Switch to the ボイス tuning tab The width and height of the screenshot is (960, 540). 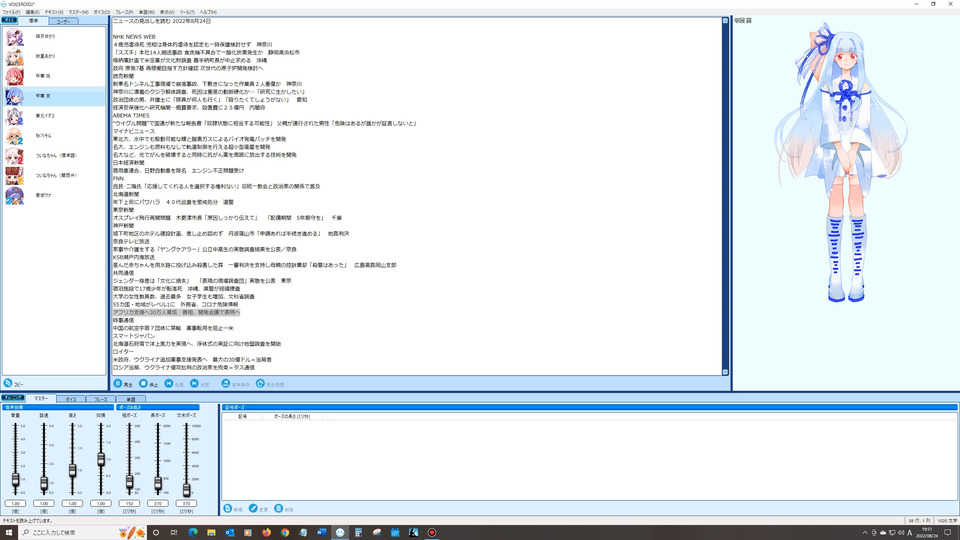[71, 399]
